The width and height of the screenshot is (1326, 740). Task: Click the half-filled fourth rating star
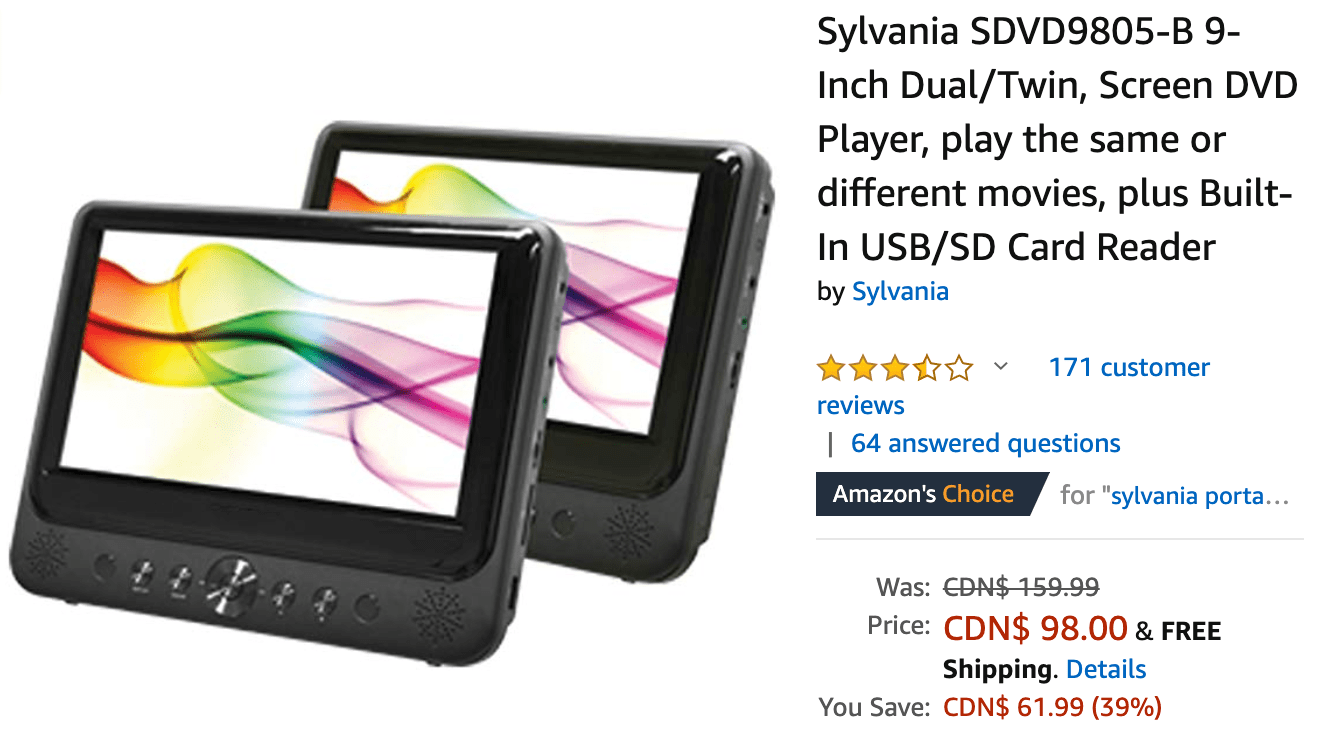pyautogui.click(x=927, y=368)
